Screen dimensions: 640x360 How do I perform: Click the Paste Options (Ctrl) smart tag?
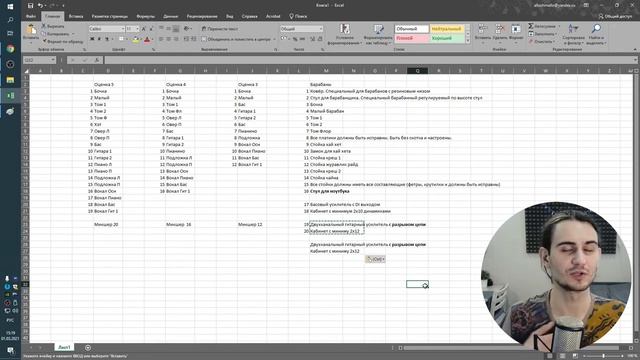[x=375, y=259]
